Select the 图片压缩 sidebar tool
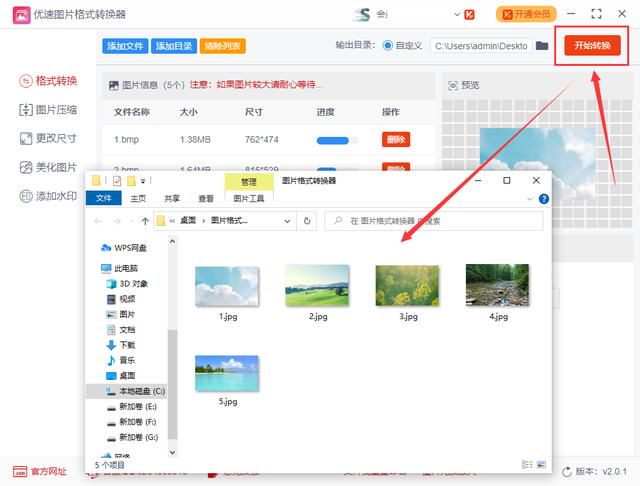This screenshot has width=640, height=486. pos(48,110)
